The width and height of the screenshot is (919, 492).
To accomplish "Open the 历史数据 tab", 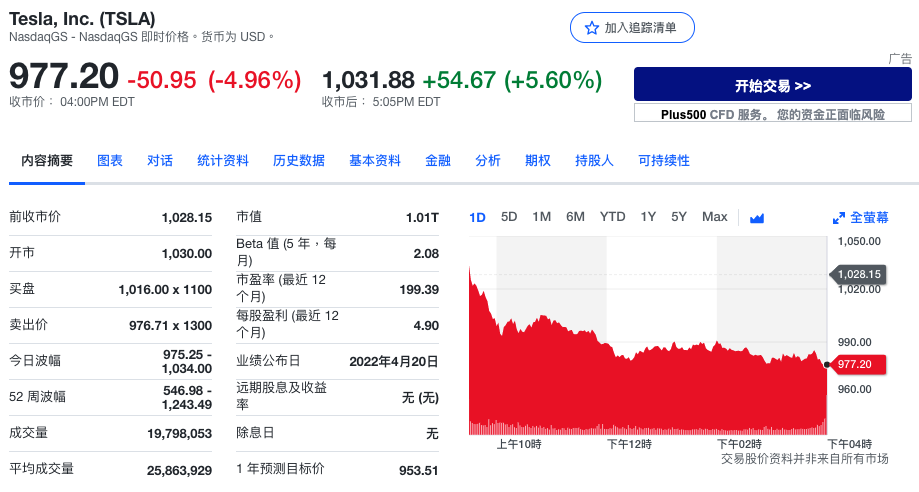I will tap(299, 161).
